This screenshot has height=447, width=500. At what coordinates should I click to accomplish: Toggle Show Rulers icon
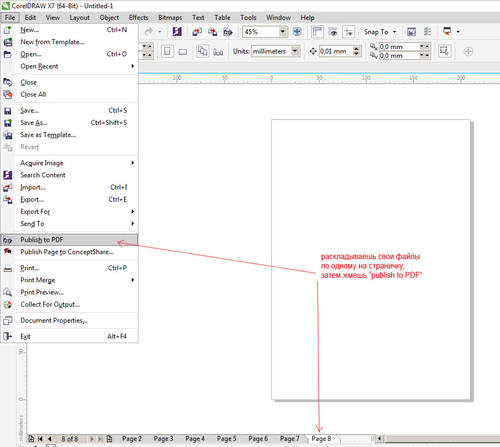pos(317,32)
